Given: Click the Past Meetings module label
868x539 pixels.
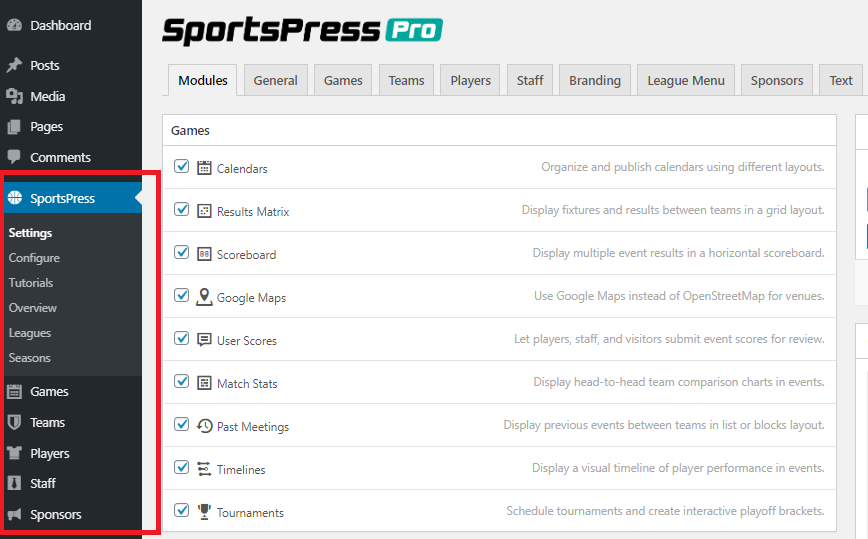Looking at the screenshot, I should click(253, 427).
